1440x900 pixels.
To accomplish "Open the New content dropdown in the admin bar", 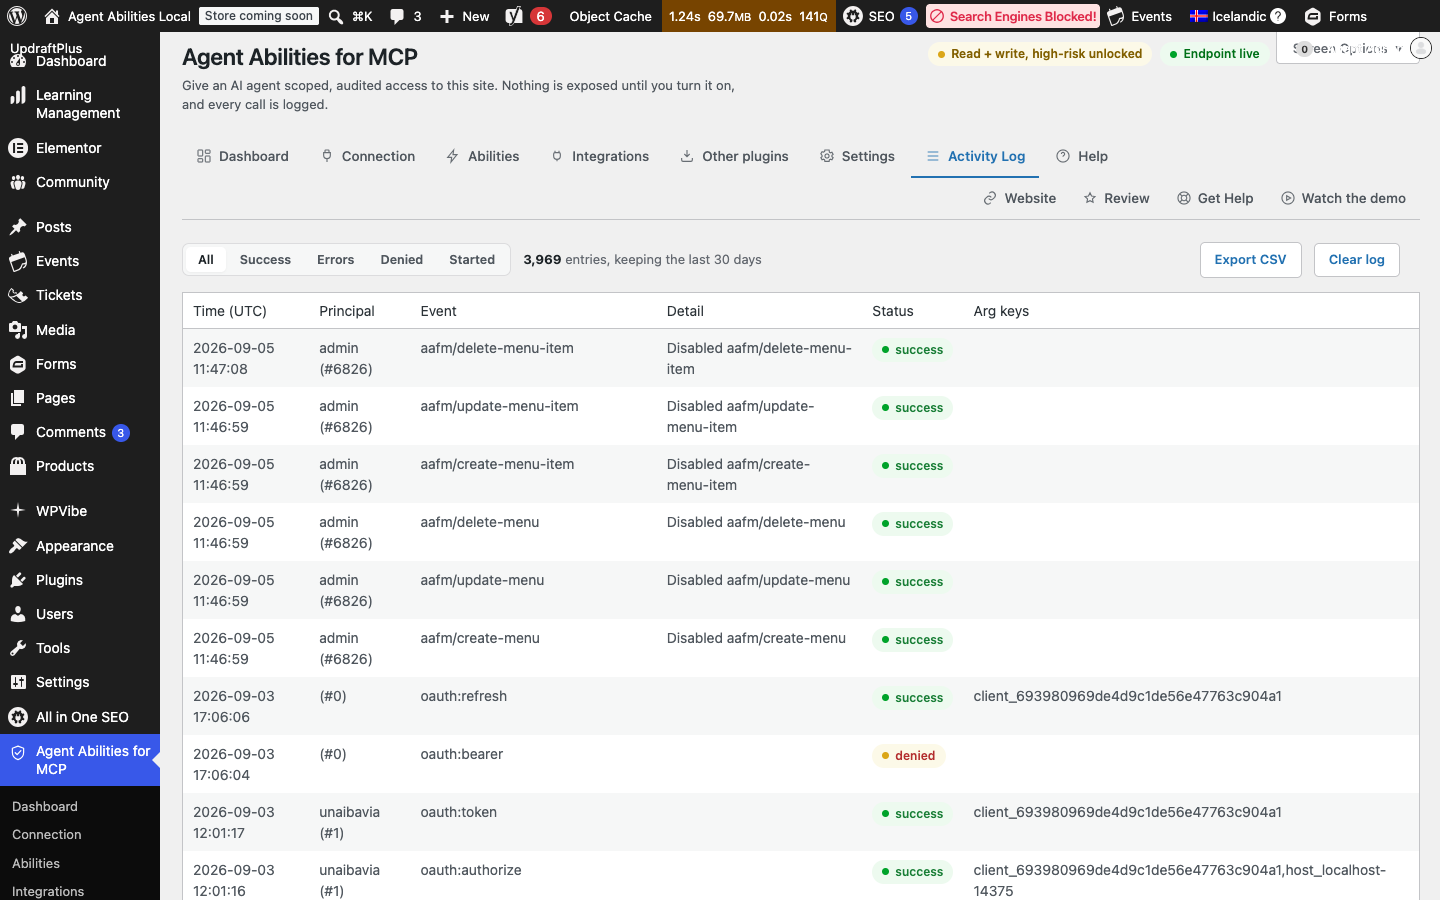I will [x=465, y=16].
